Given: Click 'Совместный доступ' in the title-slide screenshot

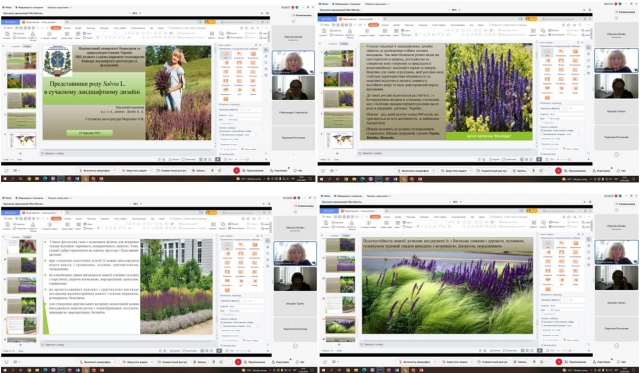Looking at the screenshot, I should pyautogui.click(x=171, y=171).
